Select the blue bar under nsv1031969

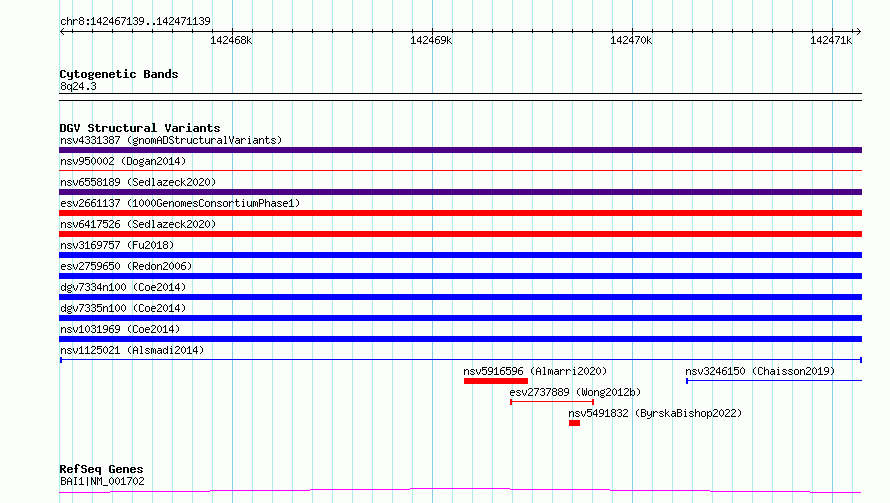(x=460, y=339)
